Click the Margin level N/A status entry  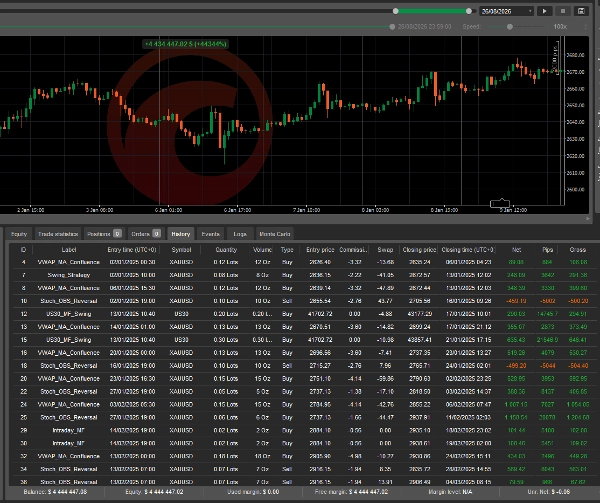click(450, 492)
